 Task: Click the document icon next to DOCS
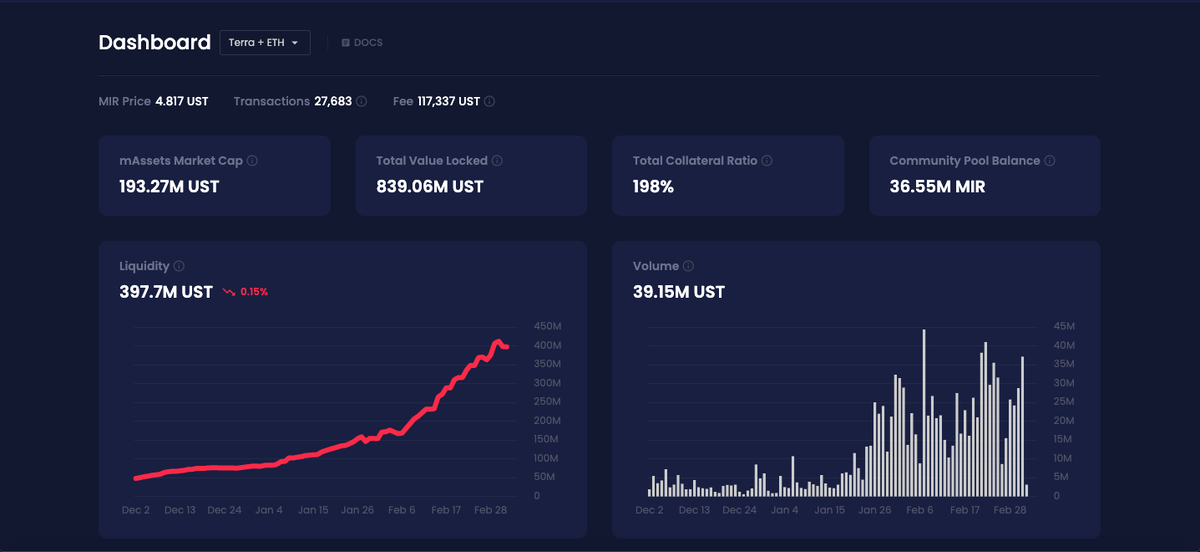(x=346, y=43)
